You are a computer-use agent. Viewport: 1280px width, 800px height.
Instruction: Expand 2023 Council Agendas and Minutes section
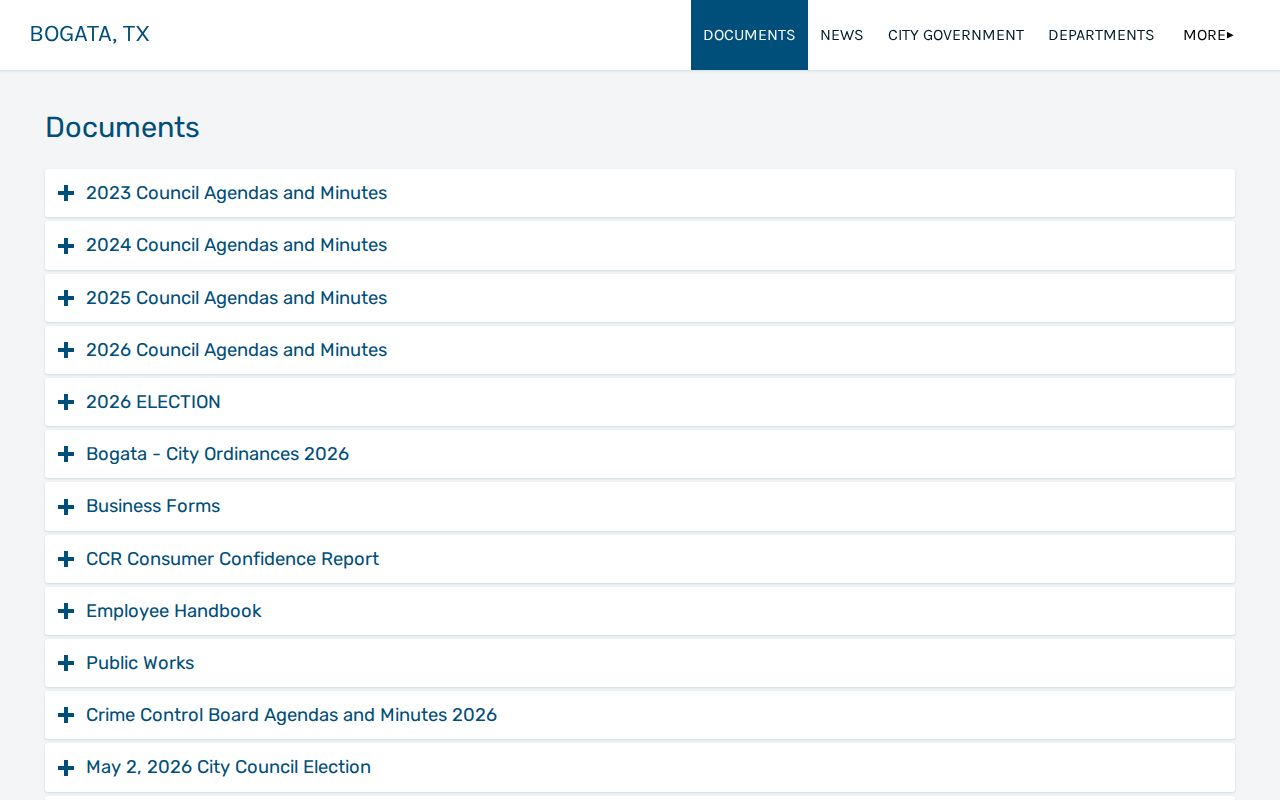(x=640, y=193)
